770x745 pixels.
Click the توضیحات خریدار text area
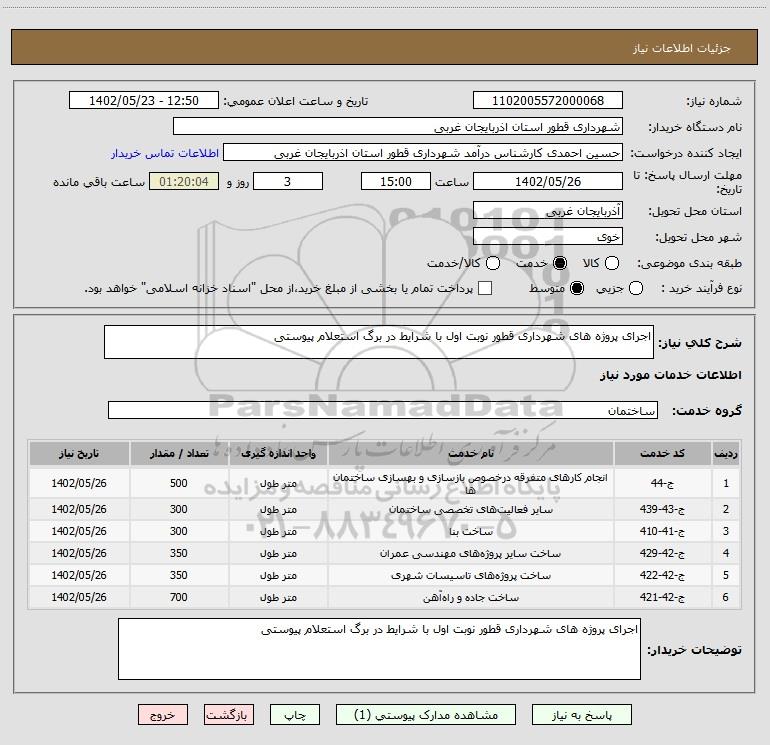(379, 649)
